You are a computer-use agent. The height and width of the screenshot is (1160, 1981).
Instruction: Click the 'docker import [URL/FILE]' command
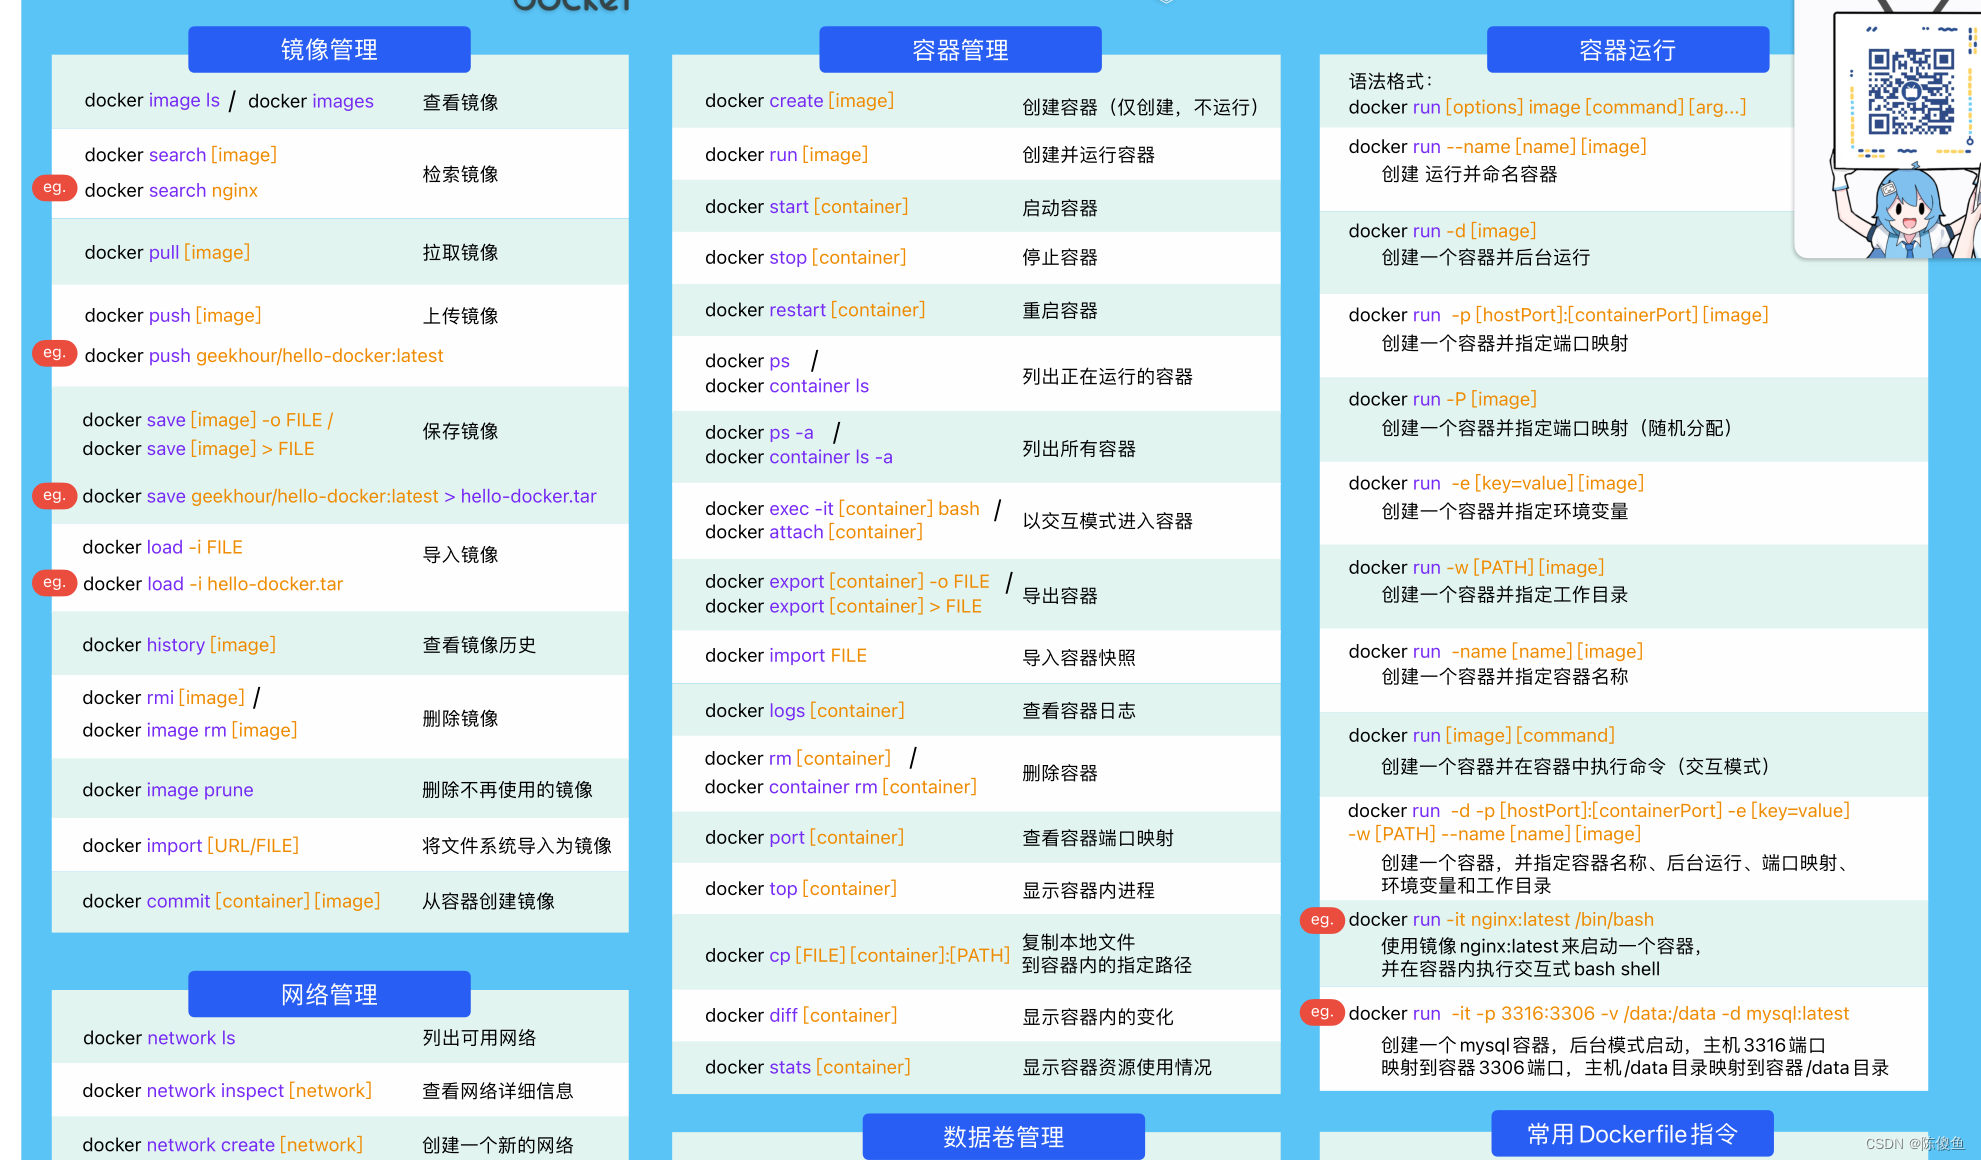190,846
